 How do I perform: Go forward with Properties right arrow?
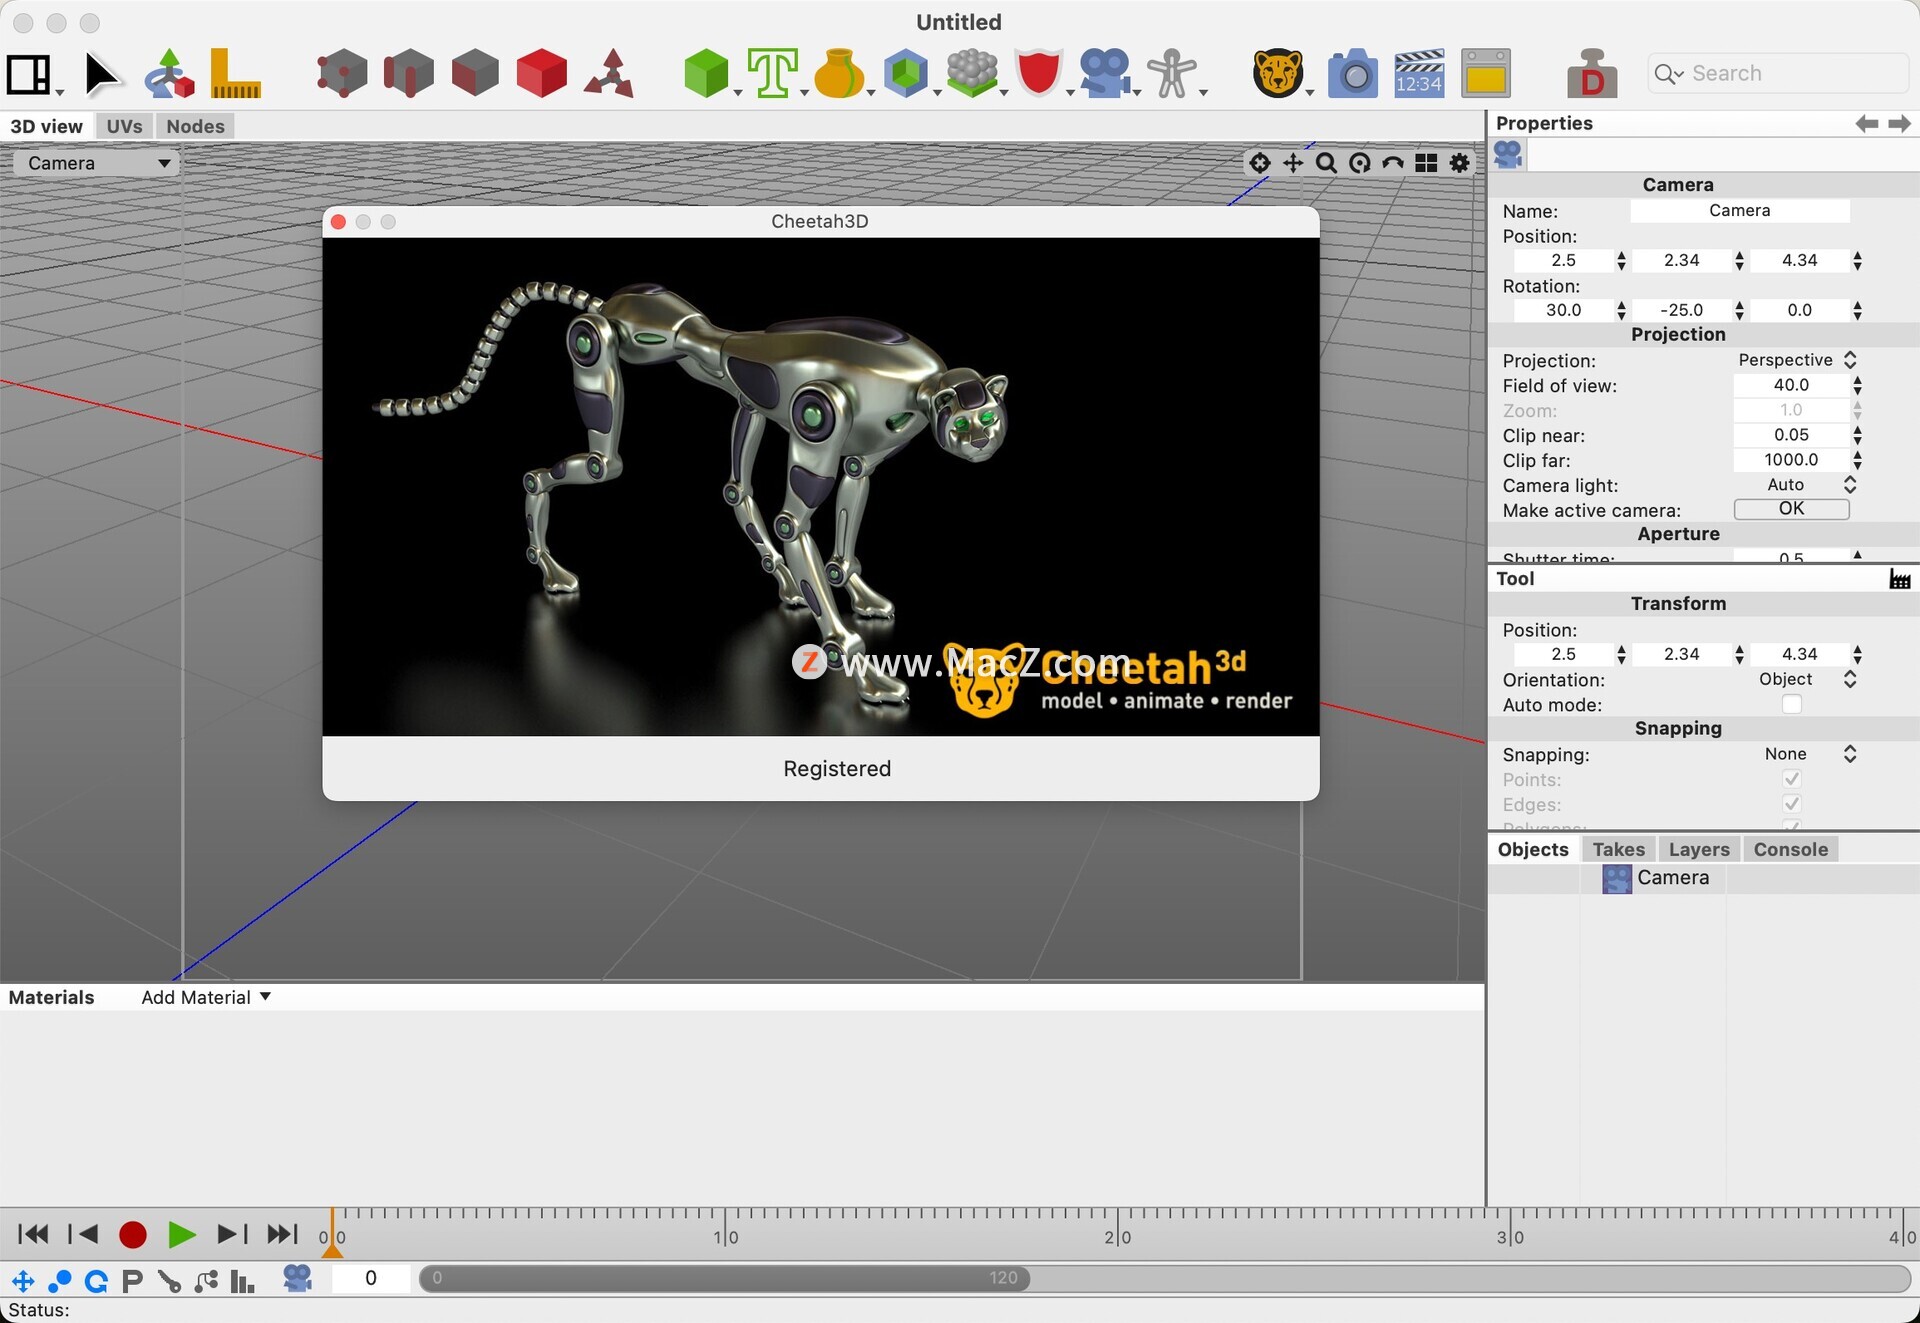1899,123
